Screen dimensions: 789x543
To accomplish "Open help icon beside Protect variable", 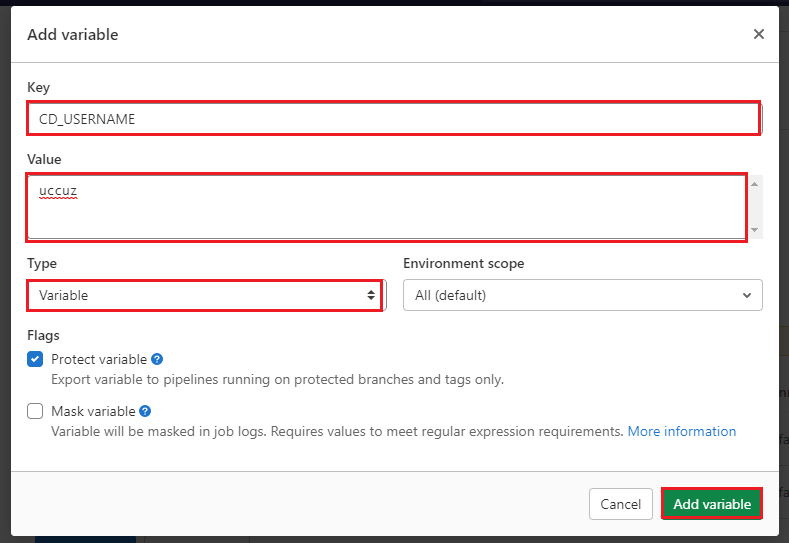I will [157, 359].
